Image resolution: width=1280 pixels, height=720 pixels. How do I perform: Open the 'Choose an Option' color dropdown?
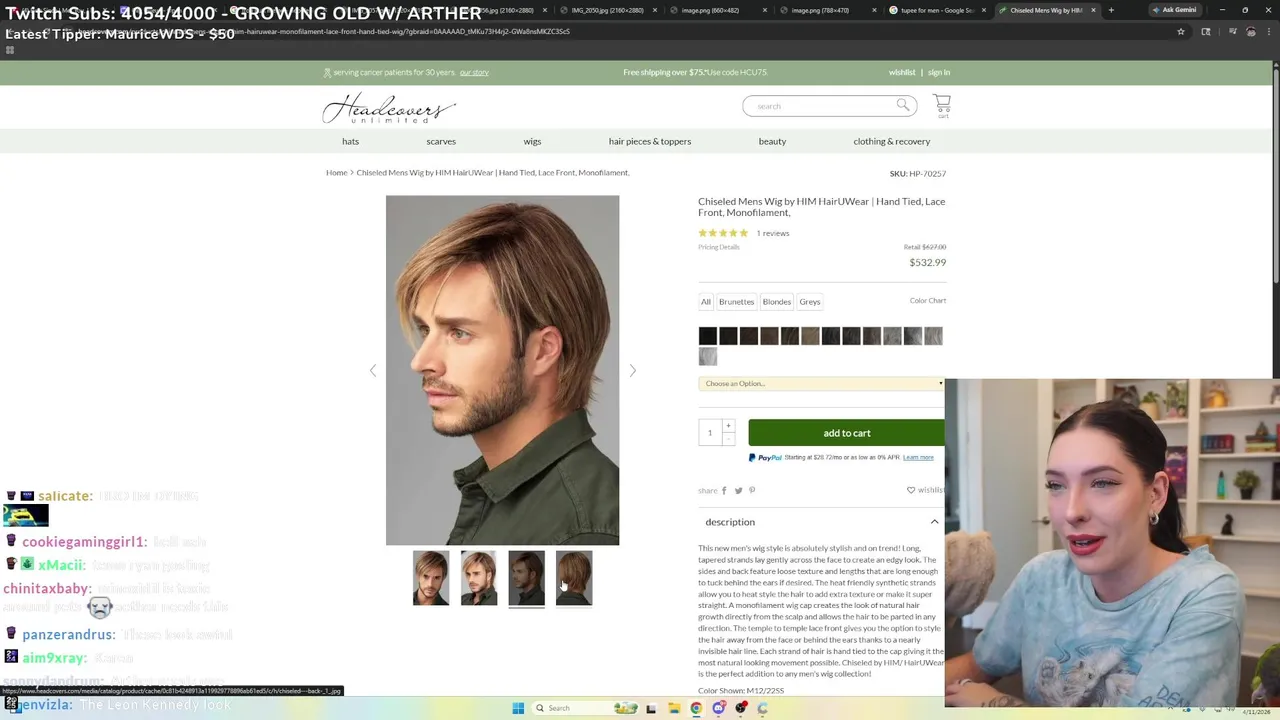pyautogui.click(x=821, y=383)
